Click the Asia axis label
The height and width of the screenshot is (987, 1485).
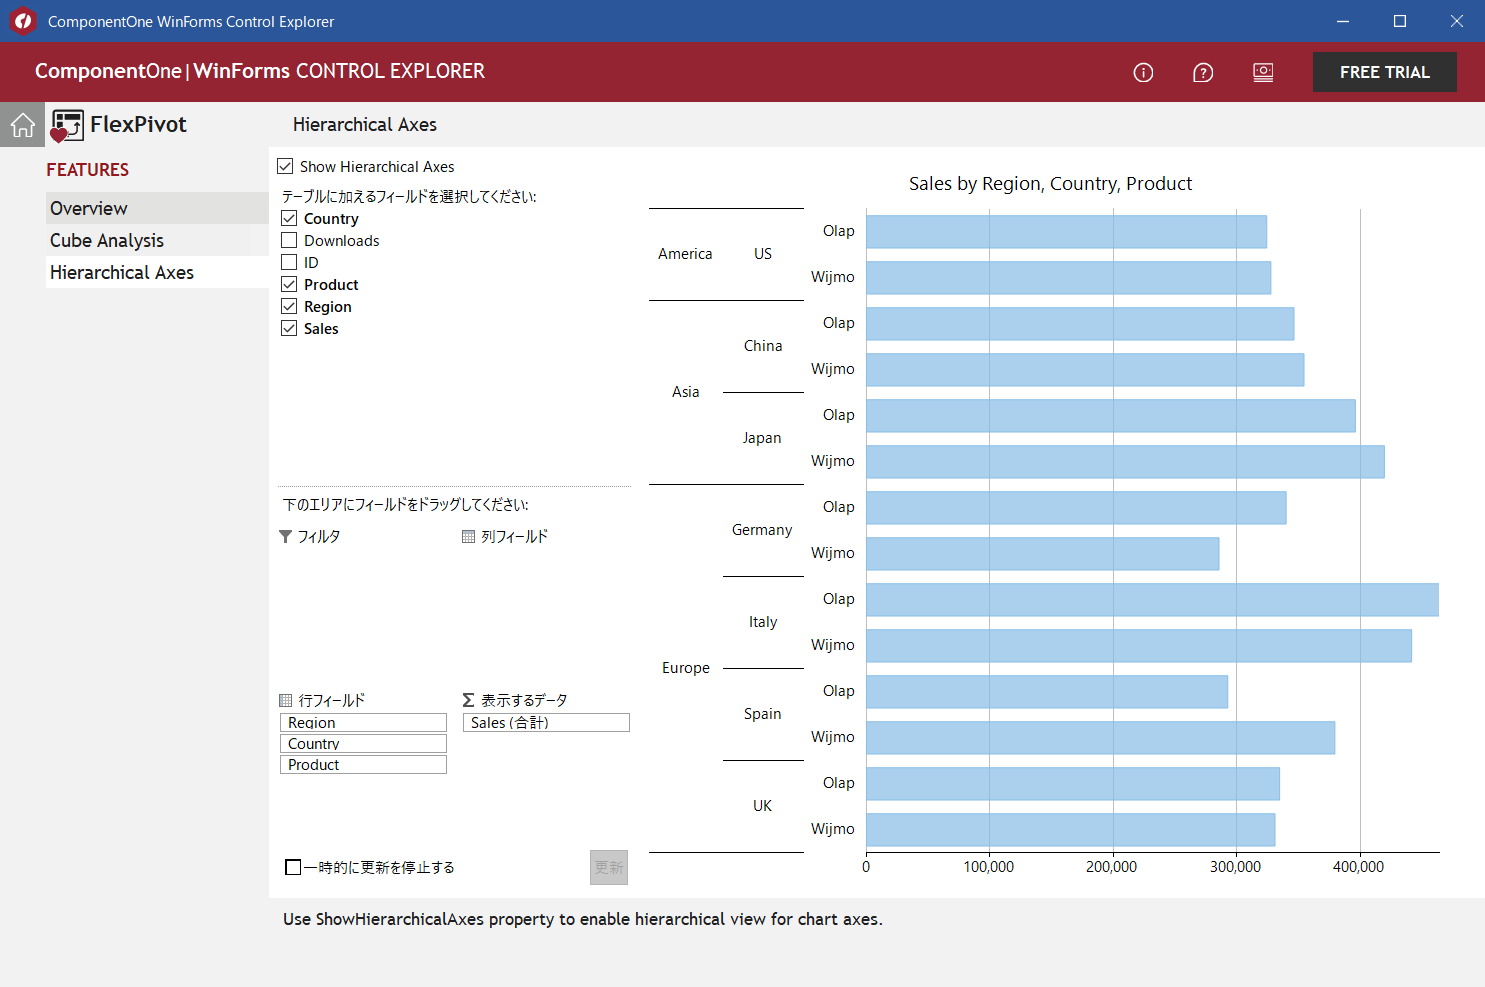686,392
